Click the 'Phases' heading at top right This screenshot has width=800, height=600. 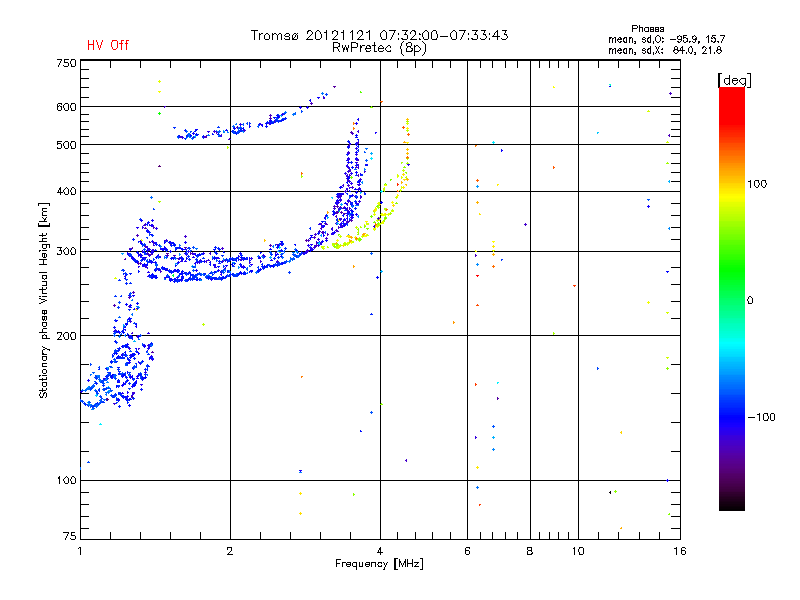coord(647,29)
